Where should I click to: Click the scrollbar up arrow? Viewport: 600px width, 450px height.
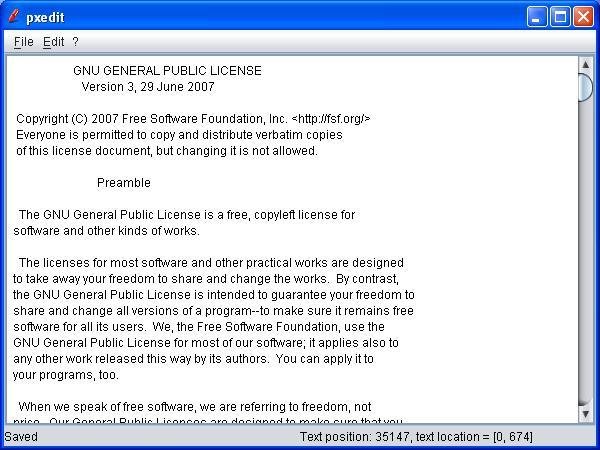(x=585, y=64)
